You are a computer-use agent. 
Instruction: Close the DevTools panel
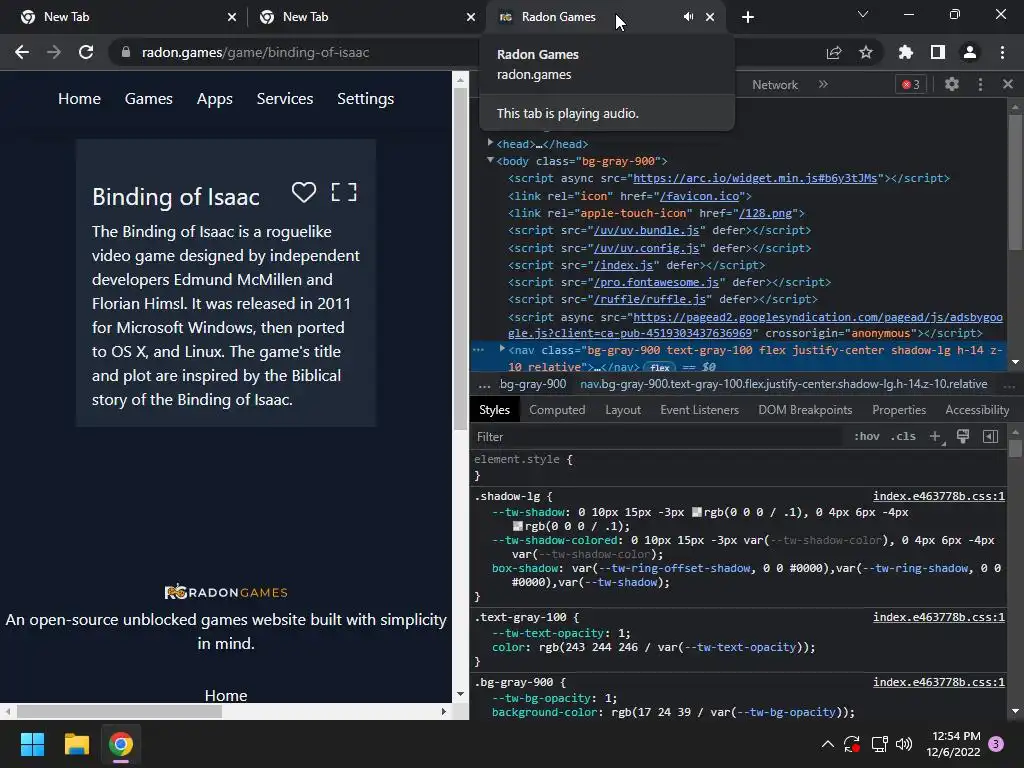pyautogui.click(x=1008, y=84)
